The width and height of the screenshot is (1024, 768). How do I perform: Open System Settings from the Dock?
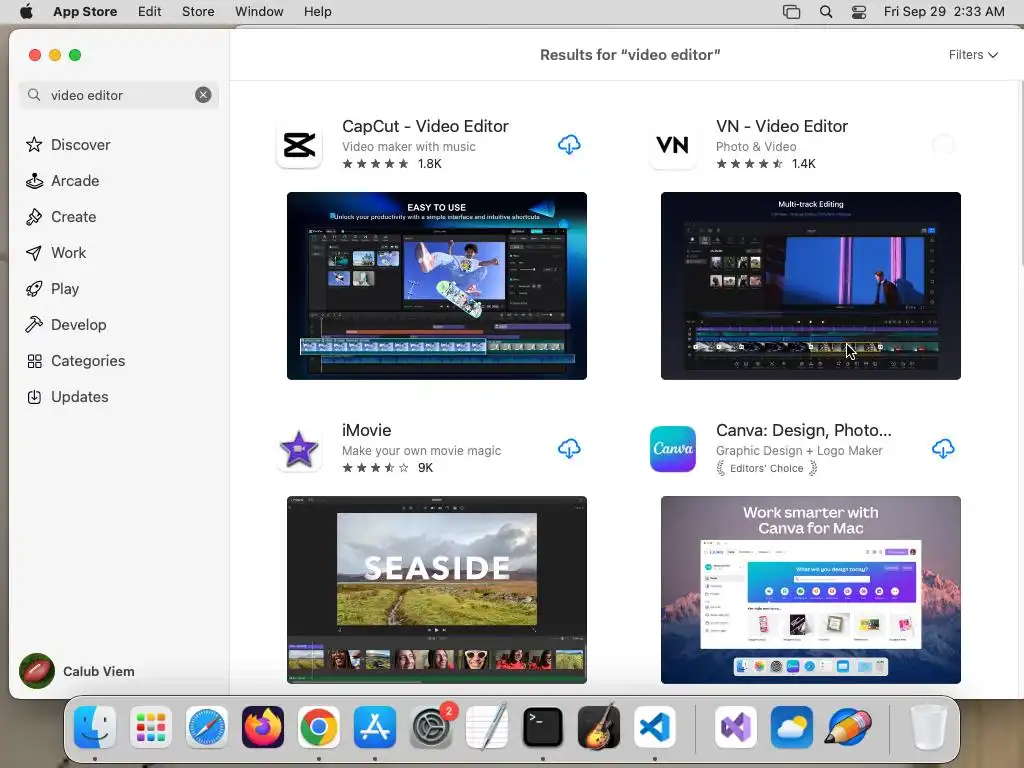pos(431,727)
